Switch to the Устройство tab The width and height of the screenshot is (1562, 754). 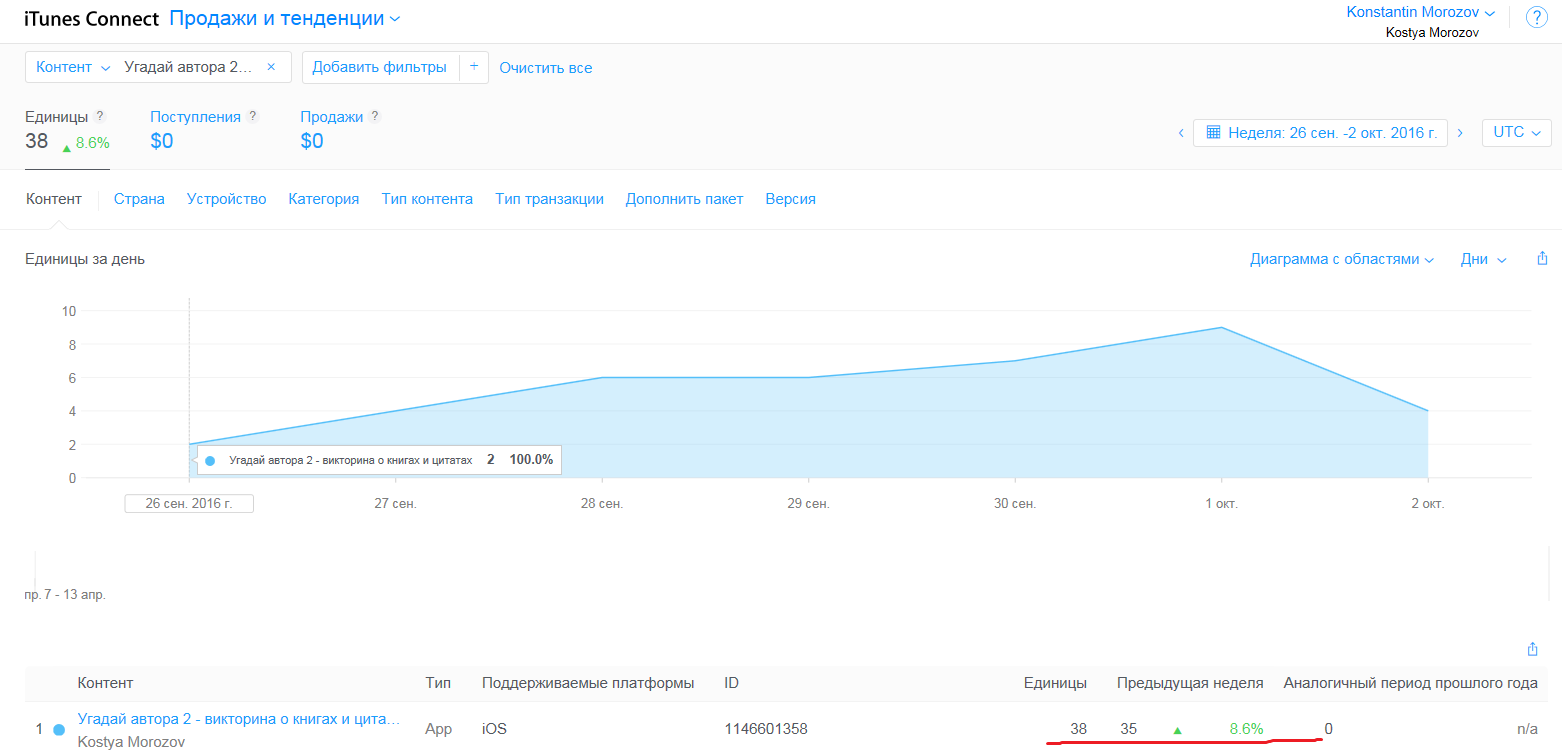pos(227,199)
